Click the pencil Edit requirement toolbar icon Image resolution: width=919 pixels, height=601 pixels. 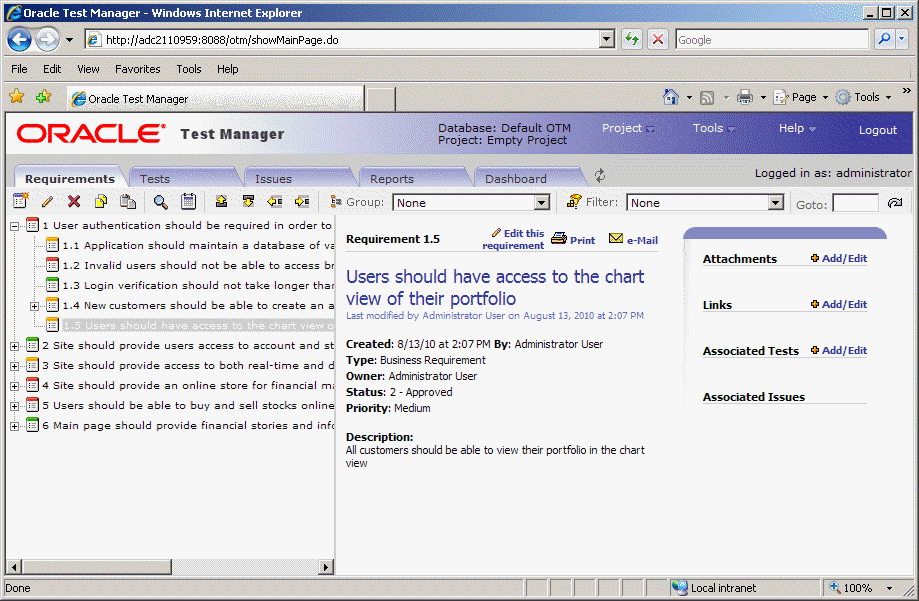[47, 202]
